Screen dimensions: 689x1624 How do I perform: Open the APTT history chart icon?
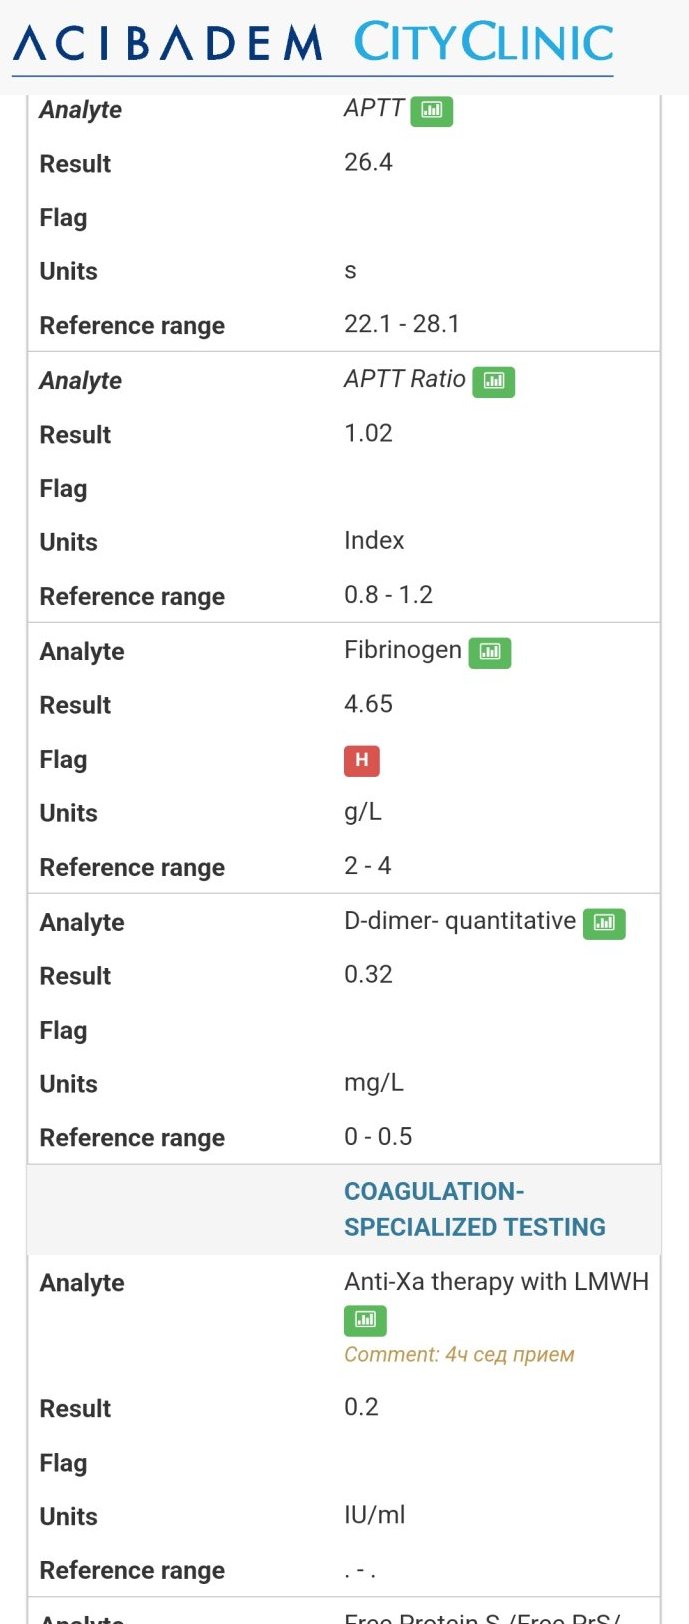coord(431,110)
